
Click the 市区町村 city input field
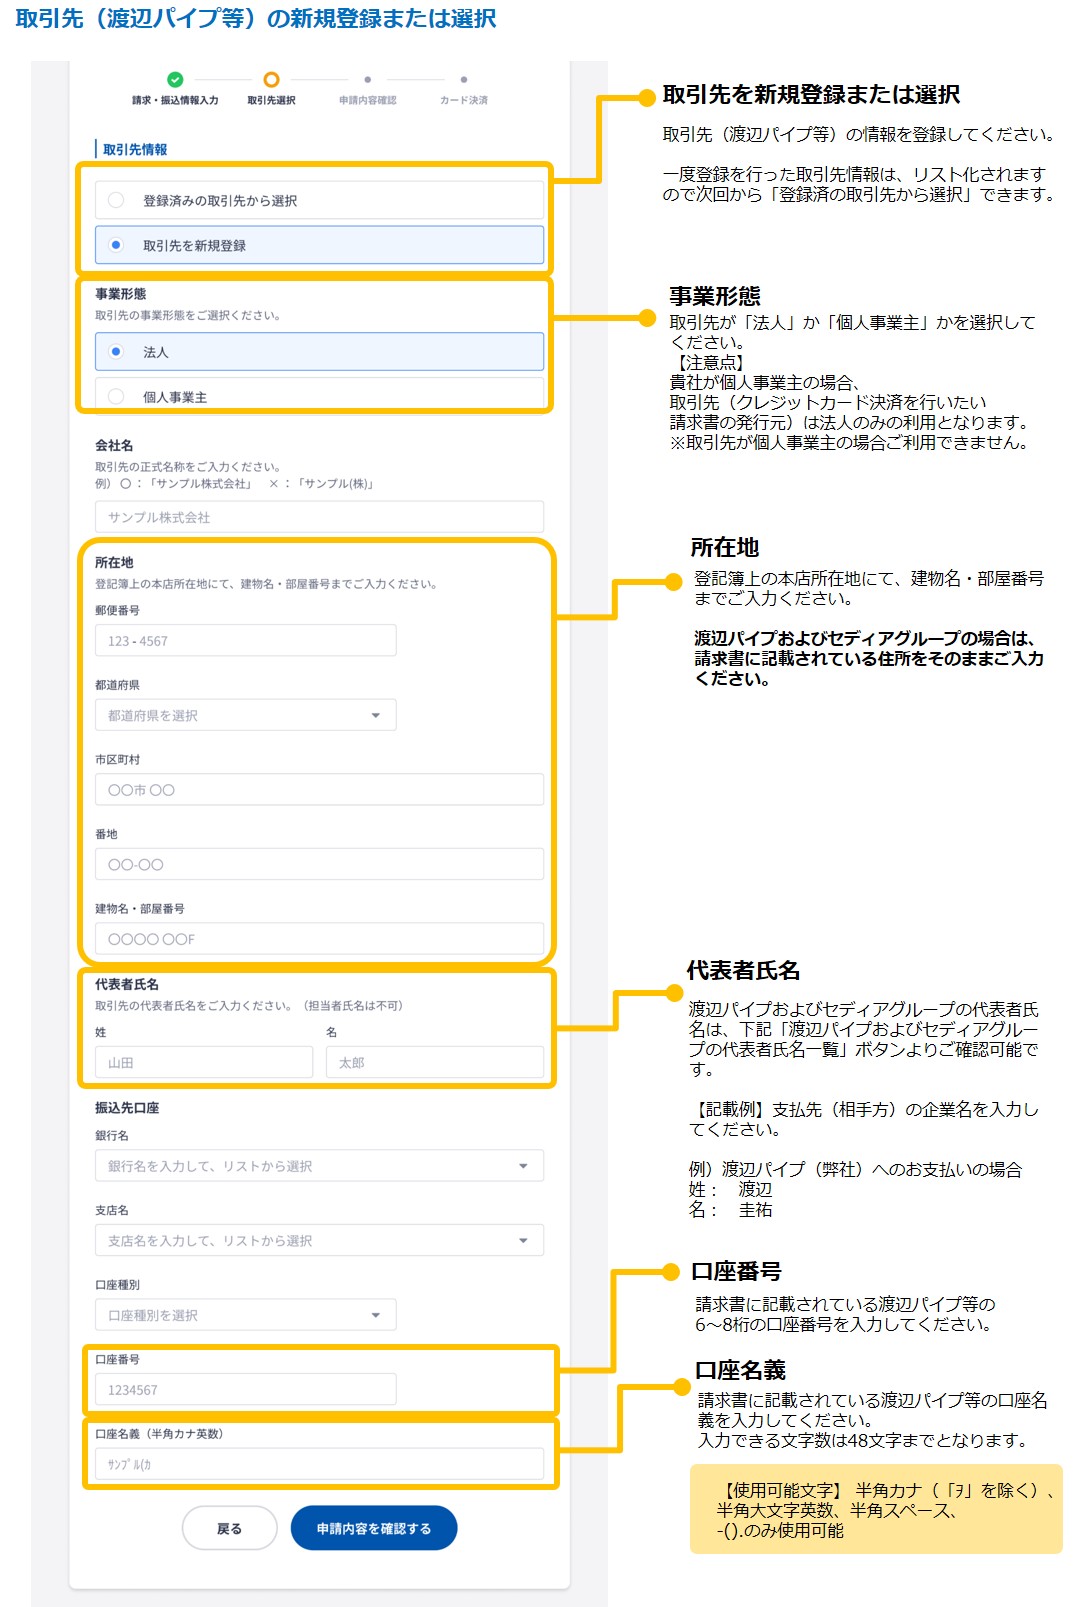[319, 790]
